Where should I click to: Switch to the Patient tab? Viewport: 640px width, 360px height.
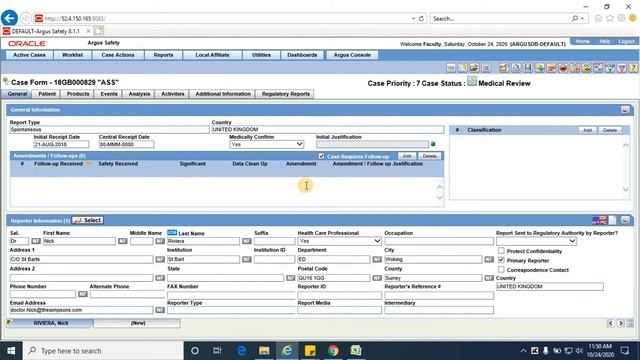(47, 94)
